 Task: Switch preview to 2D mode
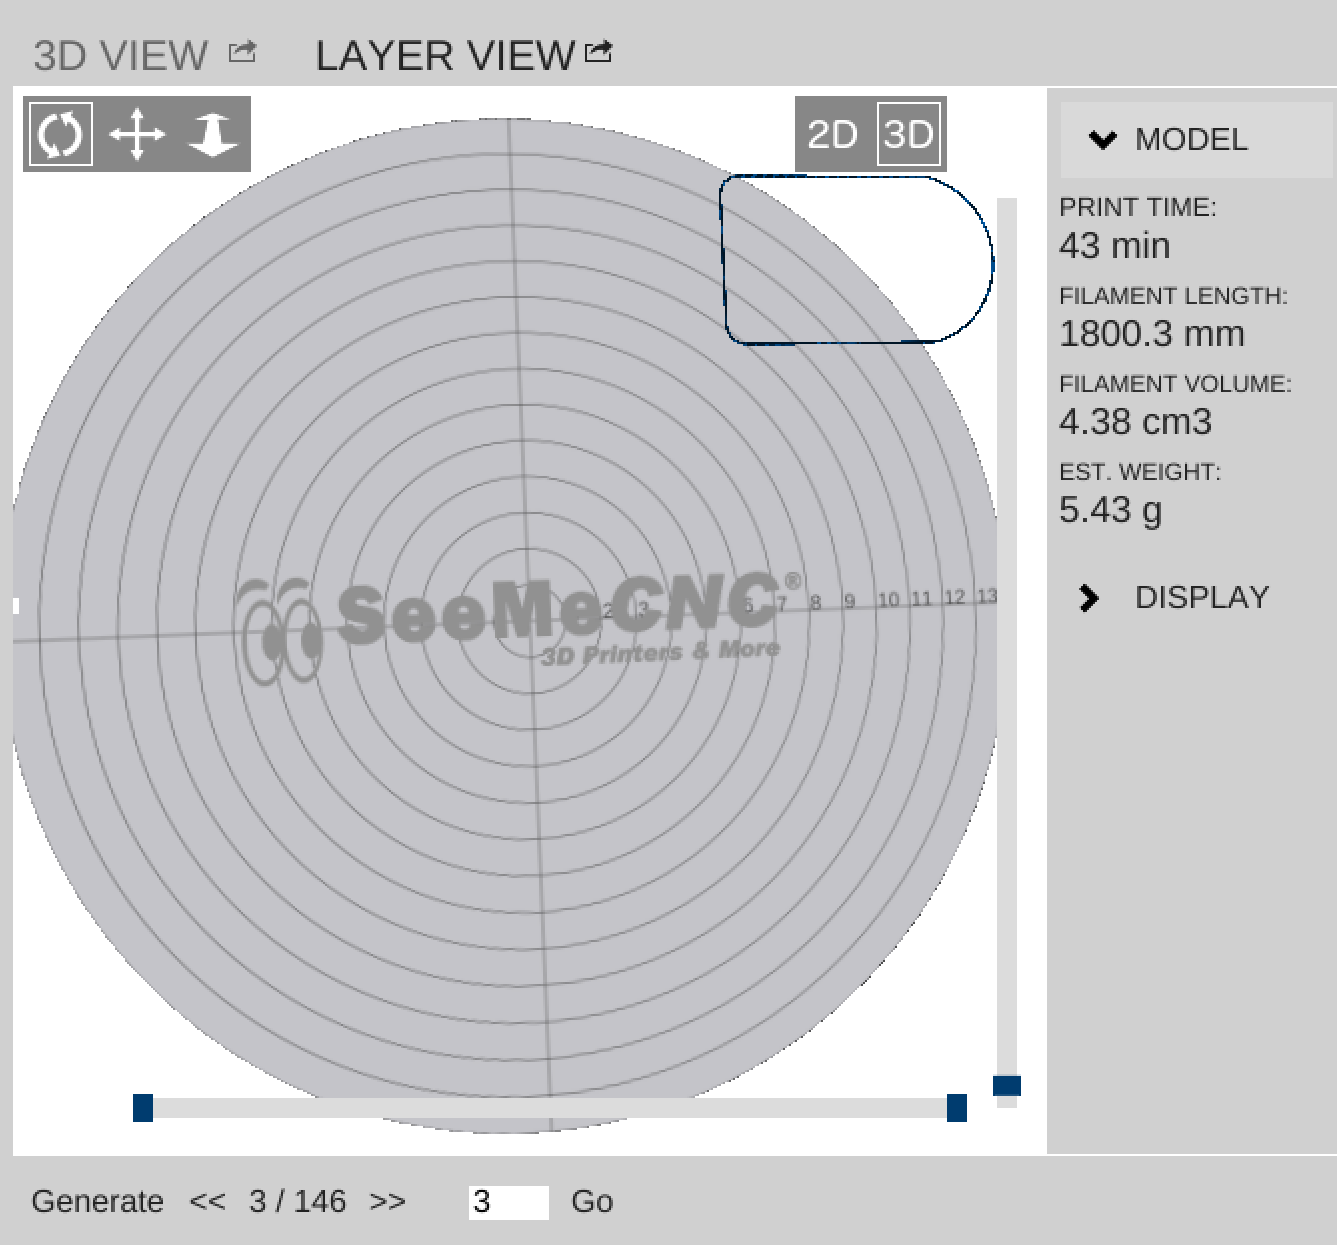pos(832,134)
